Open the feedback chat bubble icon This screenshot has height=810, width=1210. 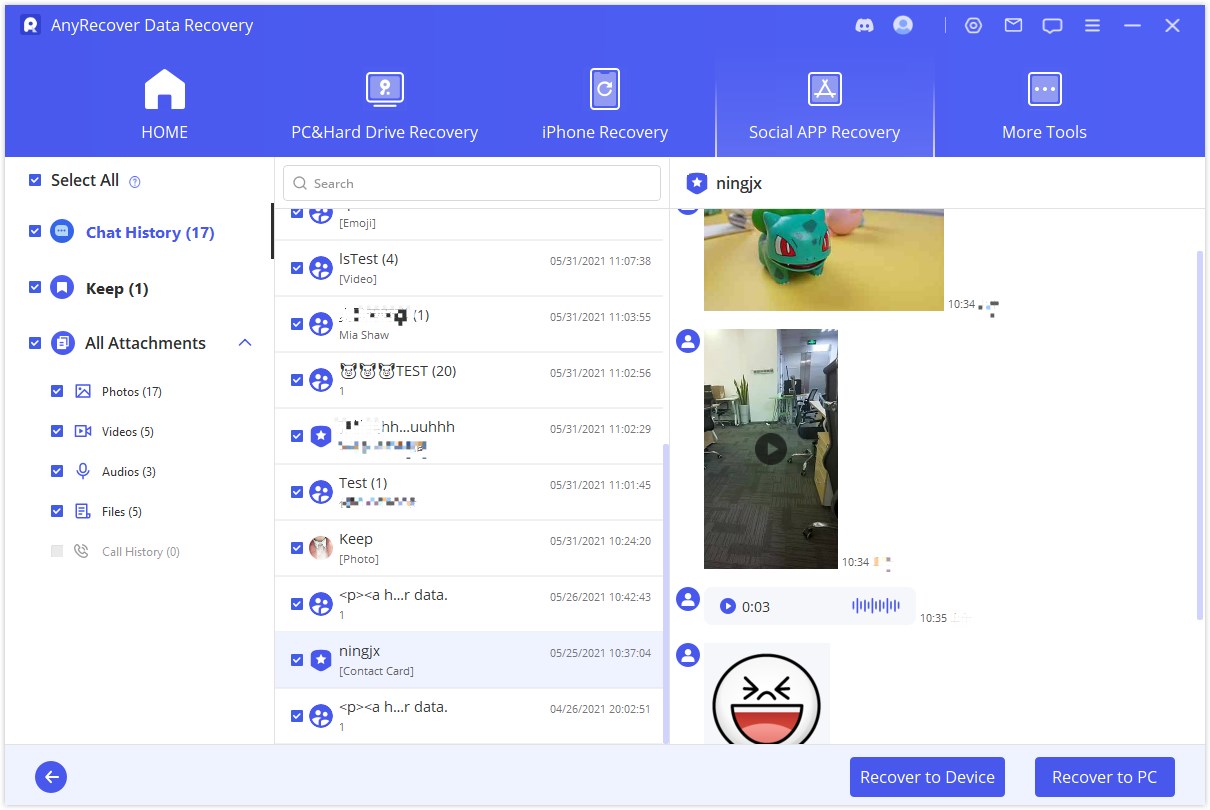(x=1052, y=26)
